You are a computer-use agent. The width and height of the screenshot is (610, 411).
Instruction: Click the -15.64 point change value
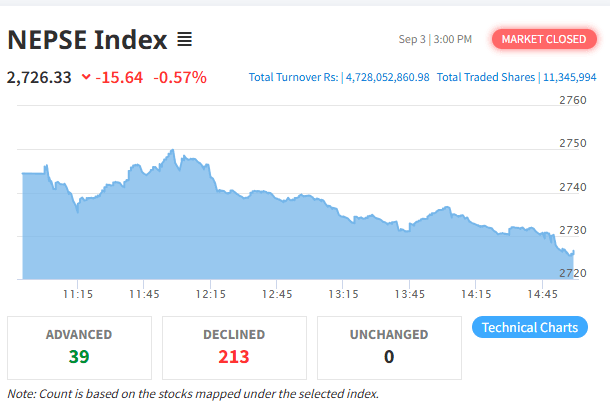click(120, 77)
